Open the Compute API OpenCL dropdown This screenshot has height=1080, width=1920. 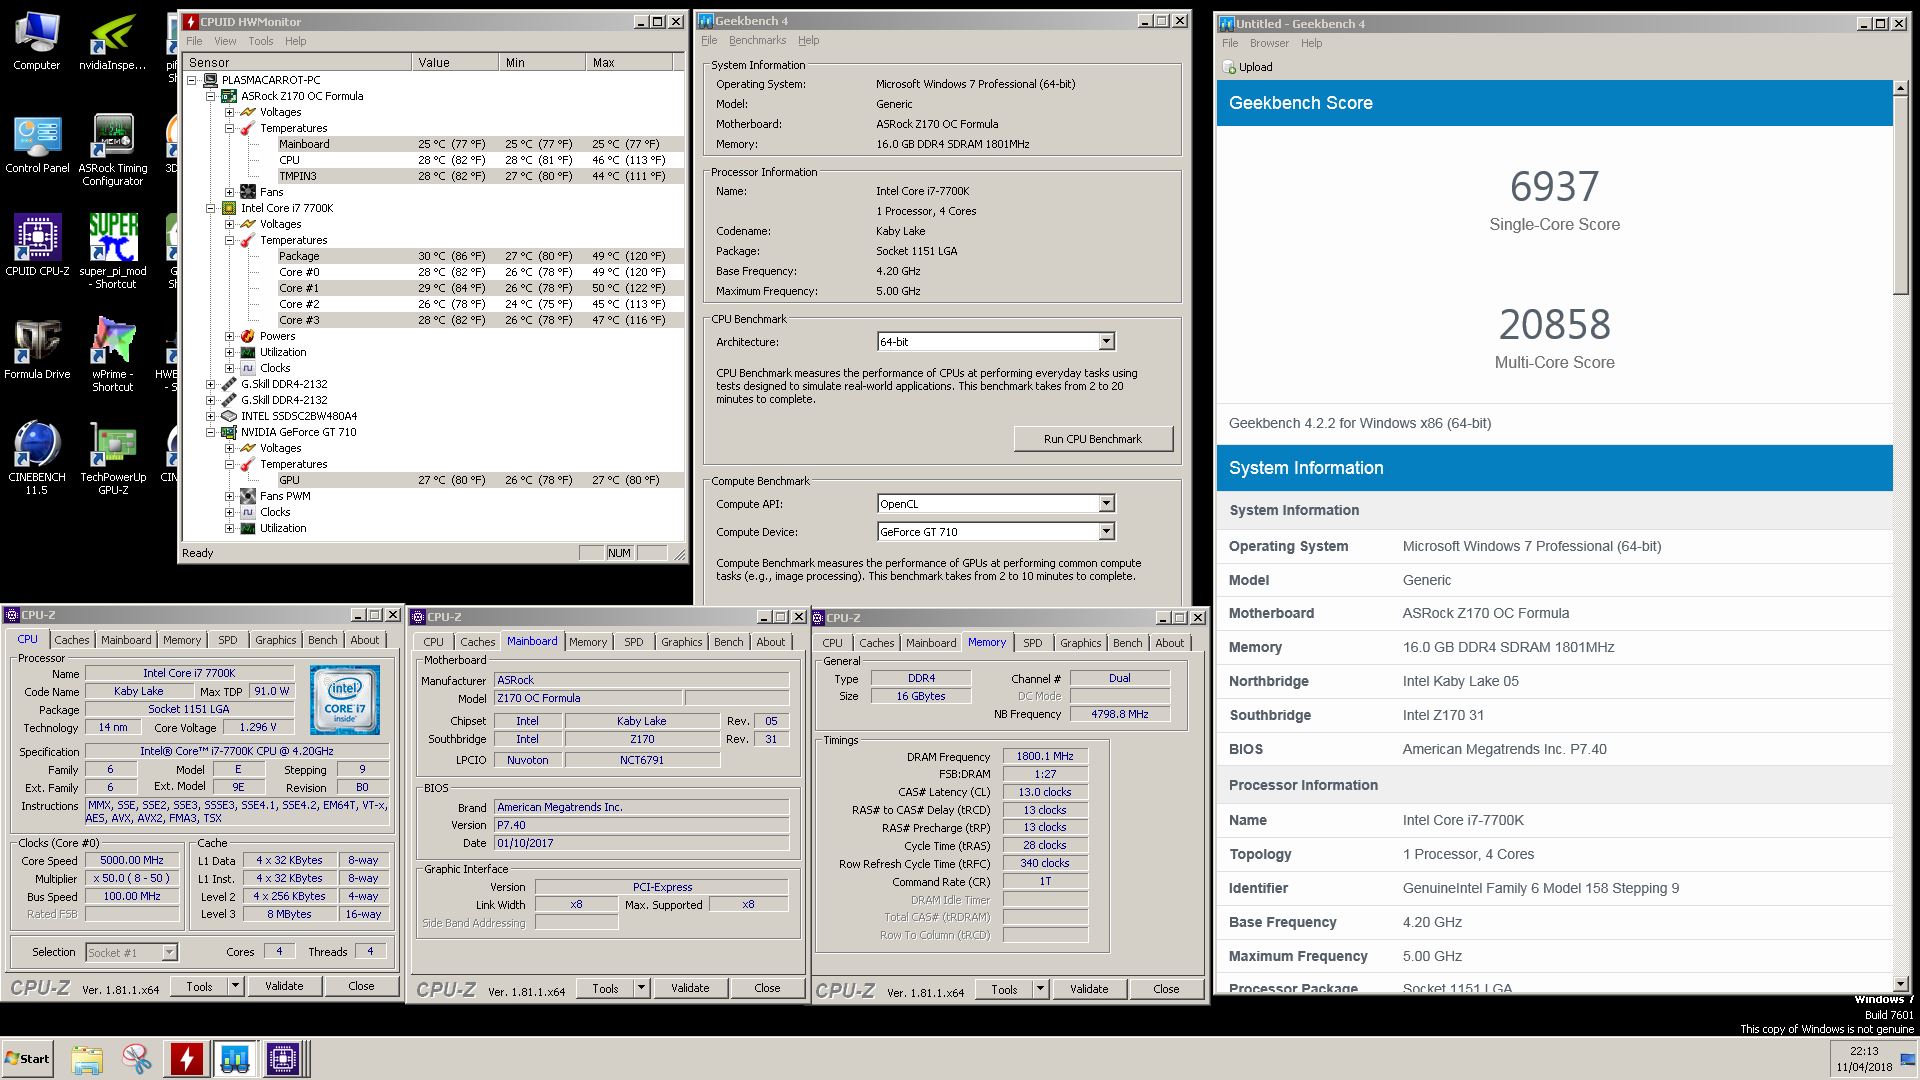(1106, 504)
